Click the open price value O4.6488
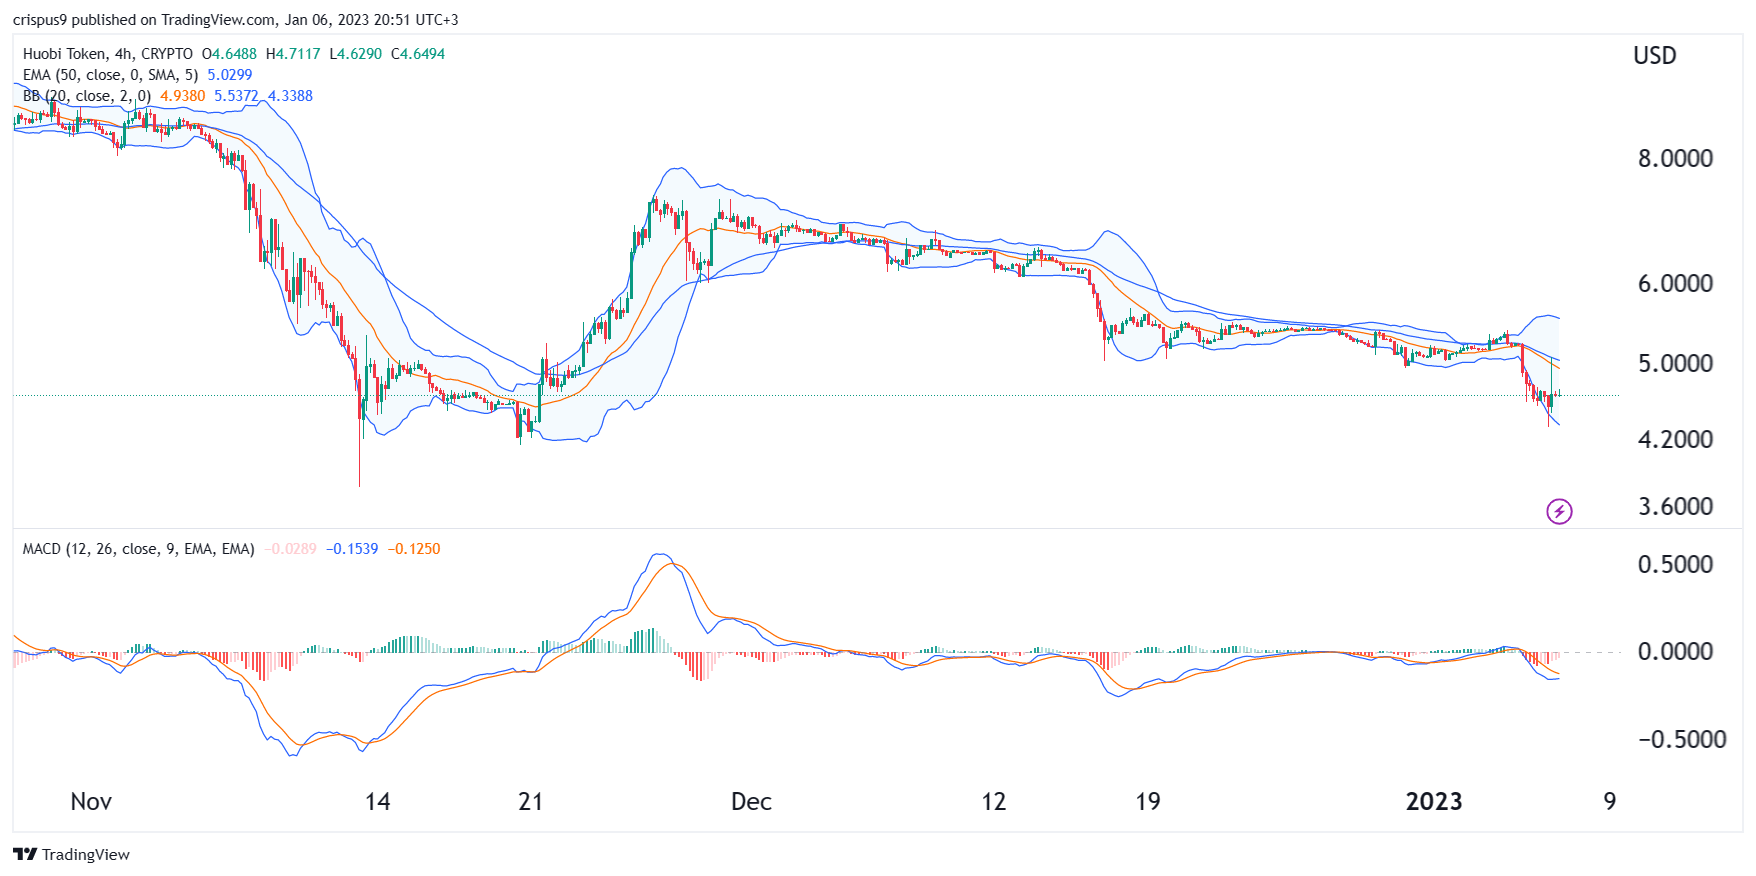This screenshot has width=1756, height=876. point(229,54)
